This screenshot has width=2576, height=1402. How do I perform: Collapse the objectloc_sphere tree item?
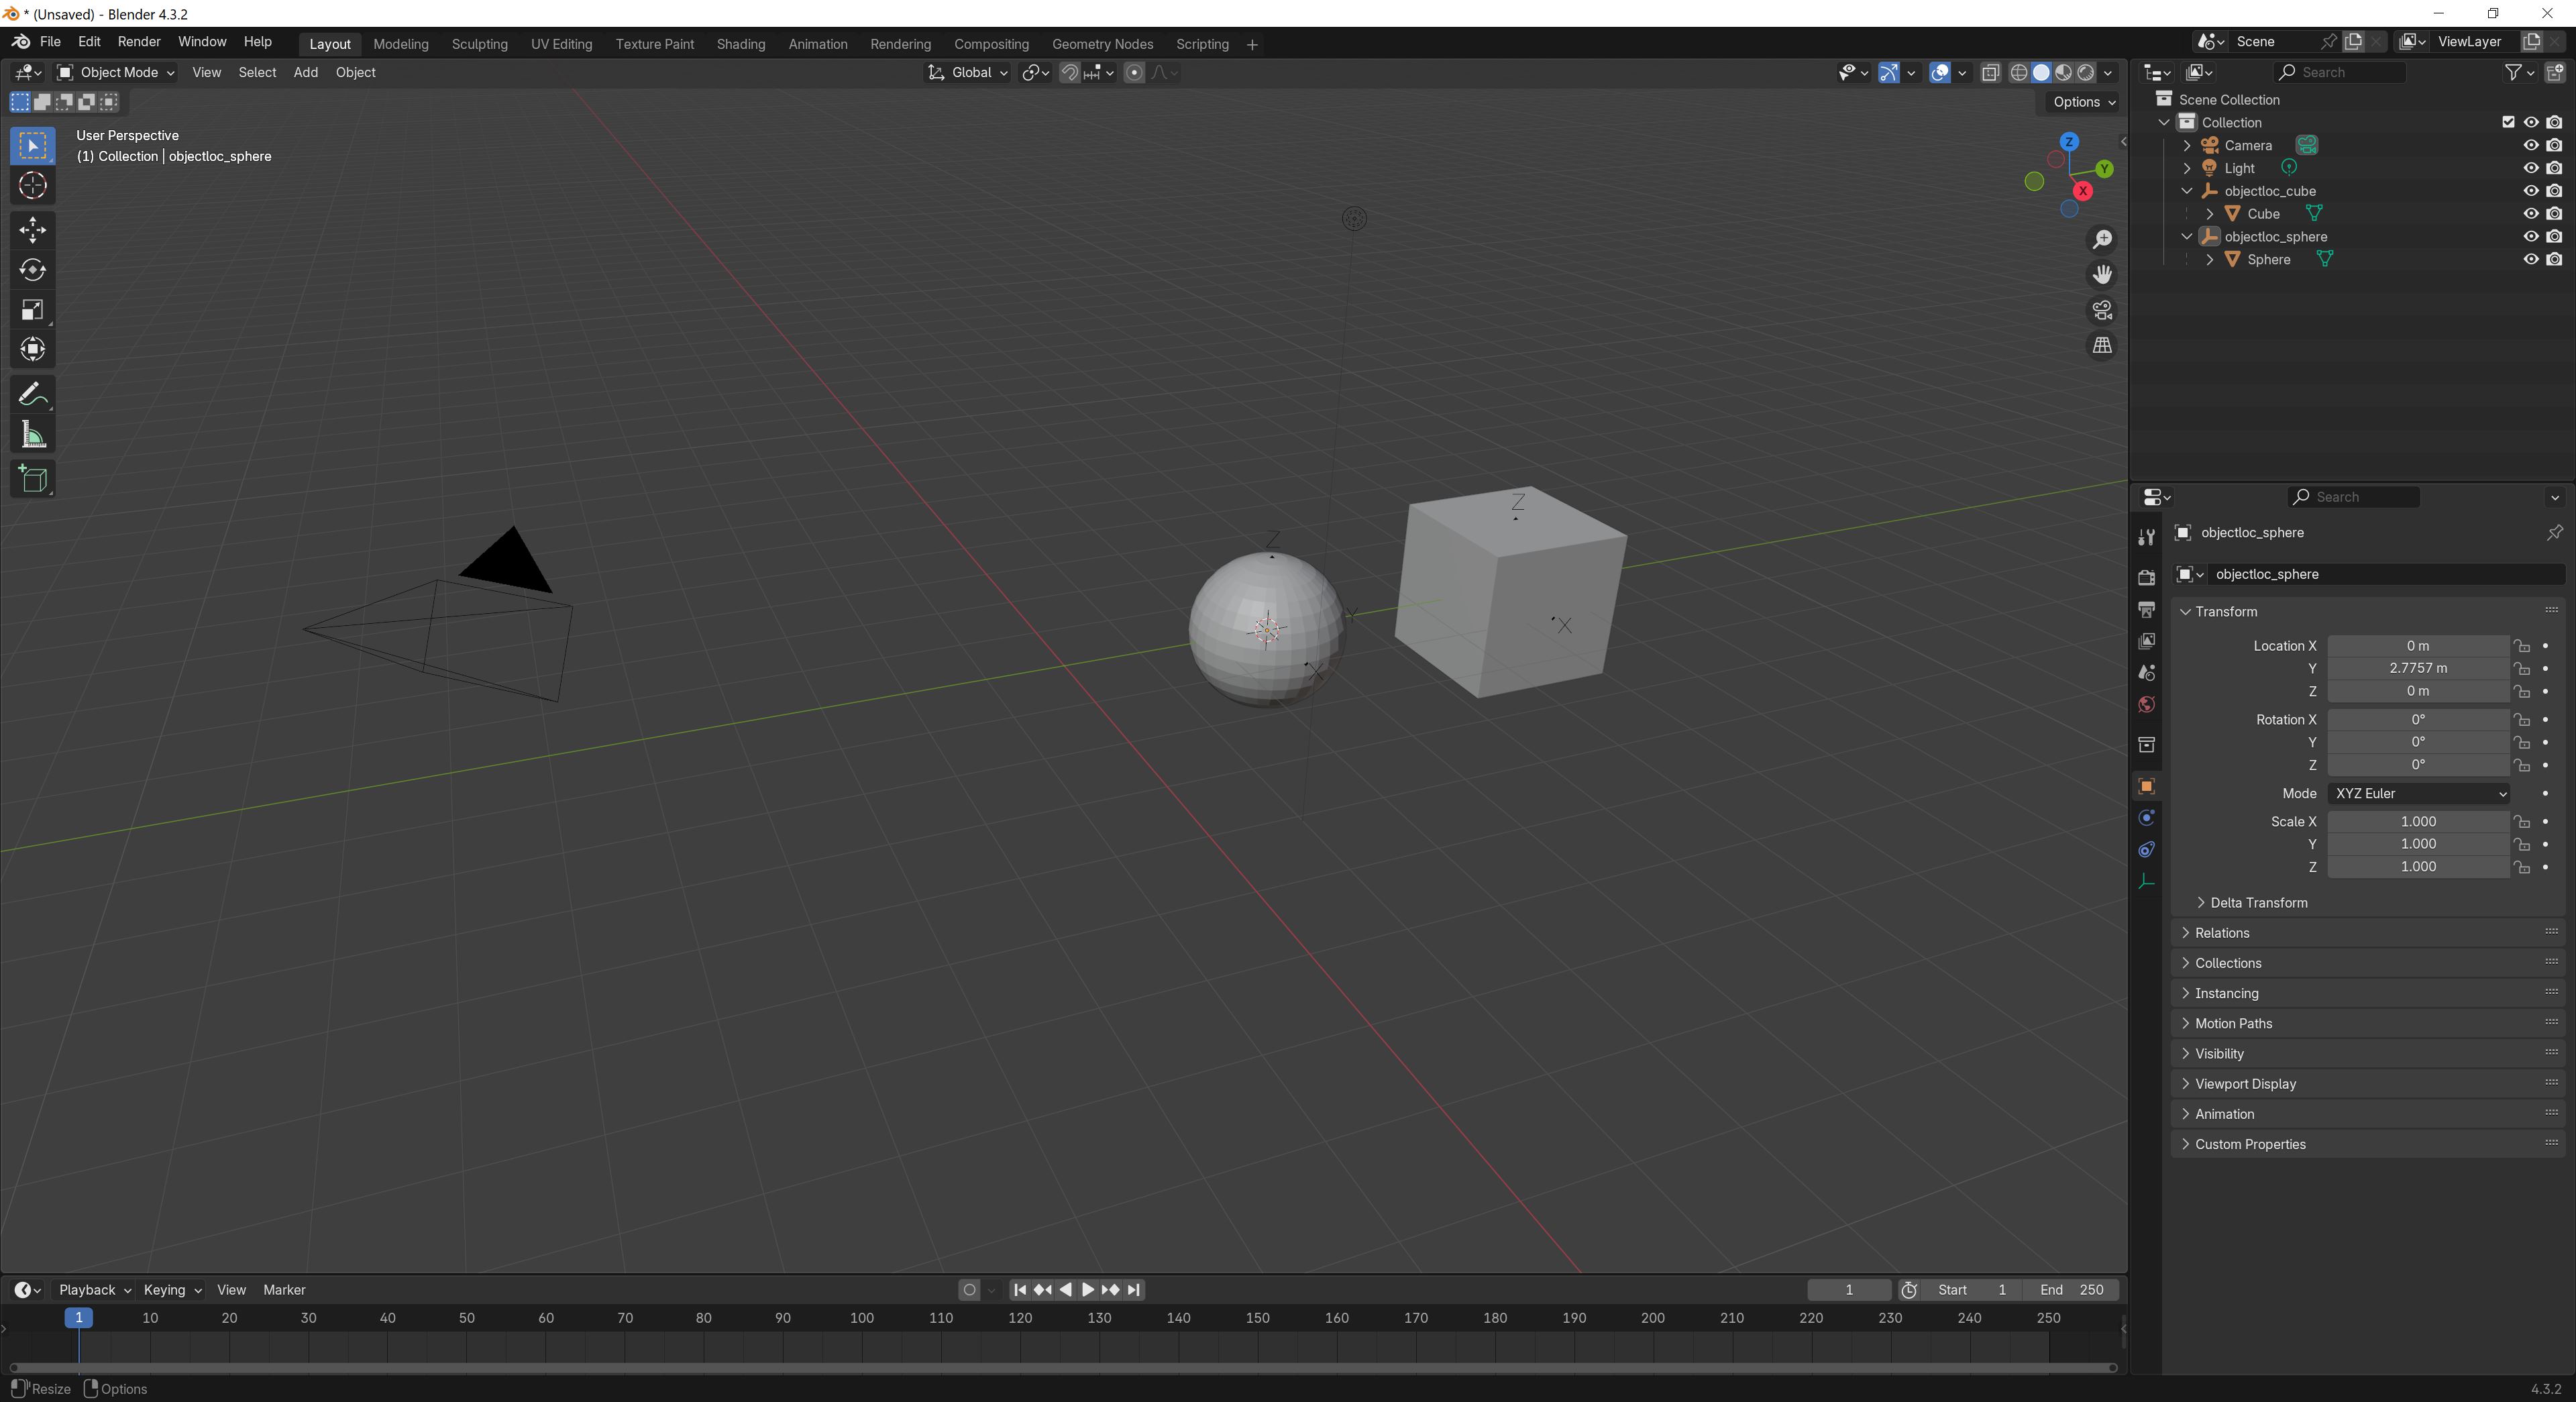click(2187, 237)
